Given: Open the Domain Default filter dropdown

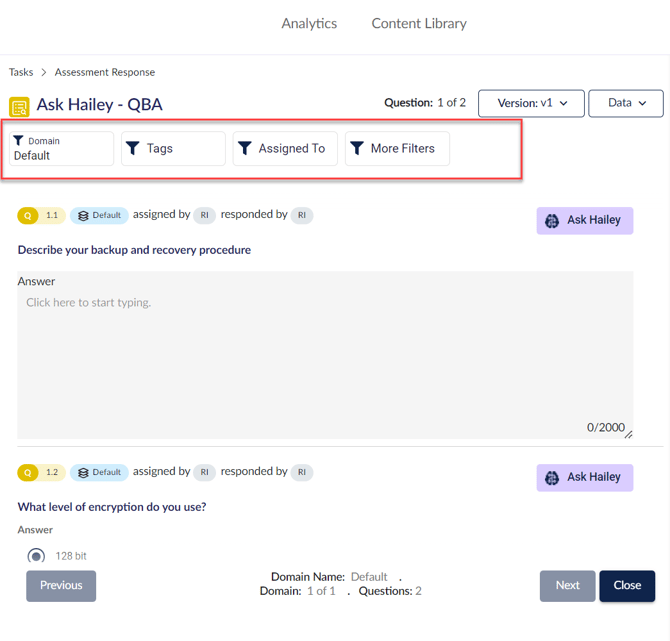Looking at the screenshot, I should click(62, 149).
